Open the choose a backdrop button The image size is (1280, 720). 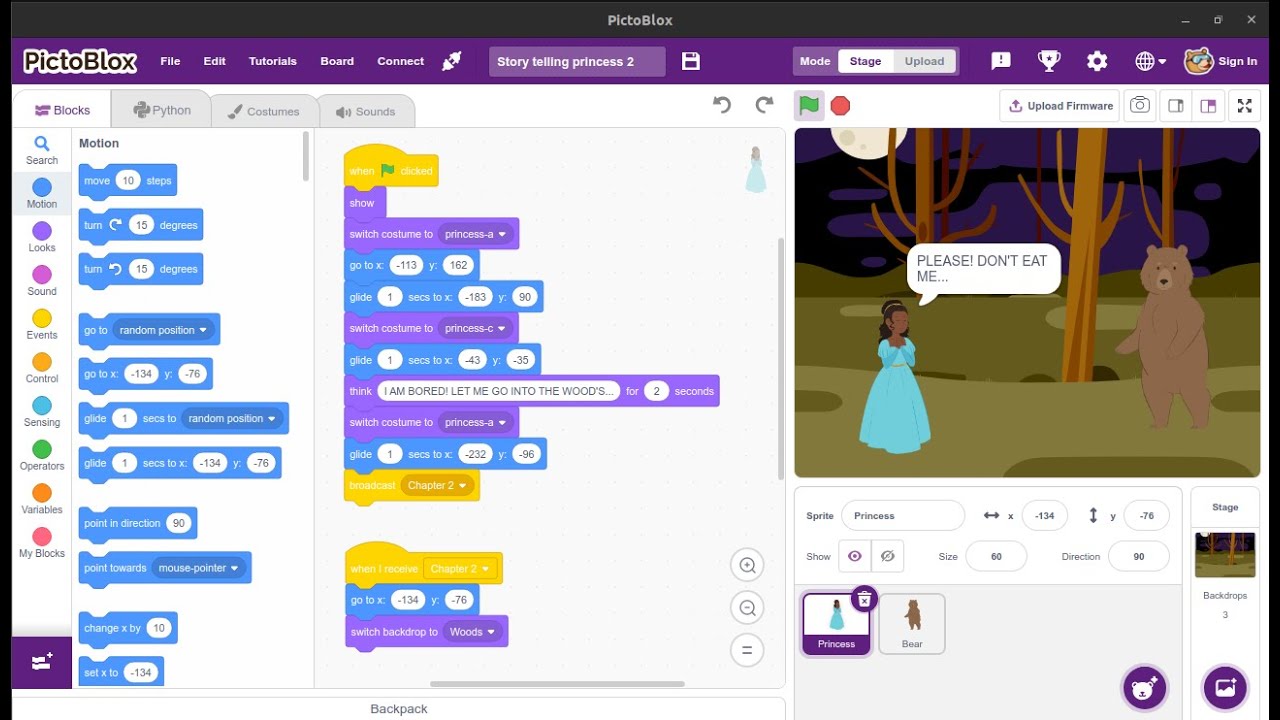tap(1225, 687)
